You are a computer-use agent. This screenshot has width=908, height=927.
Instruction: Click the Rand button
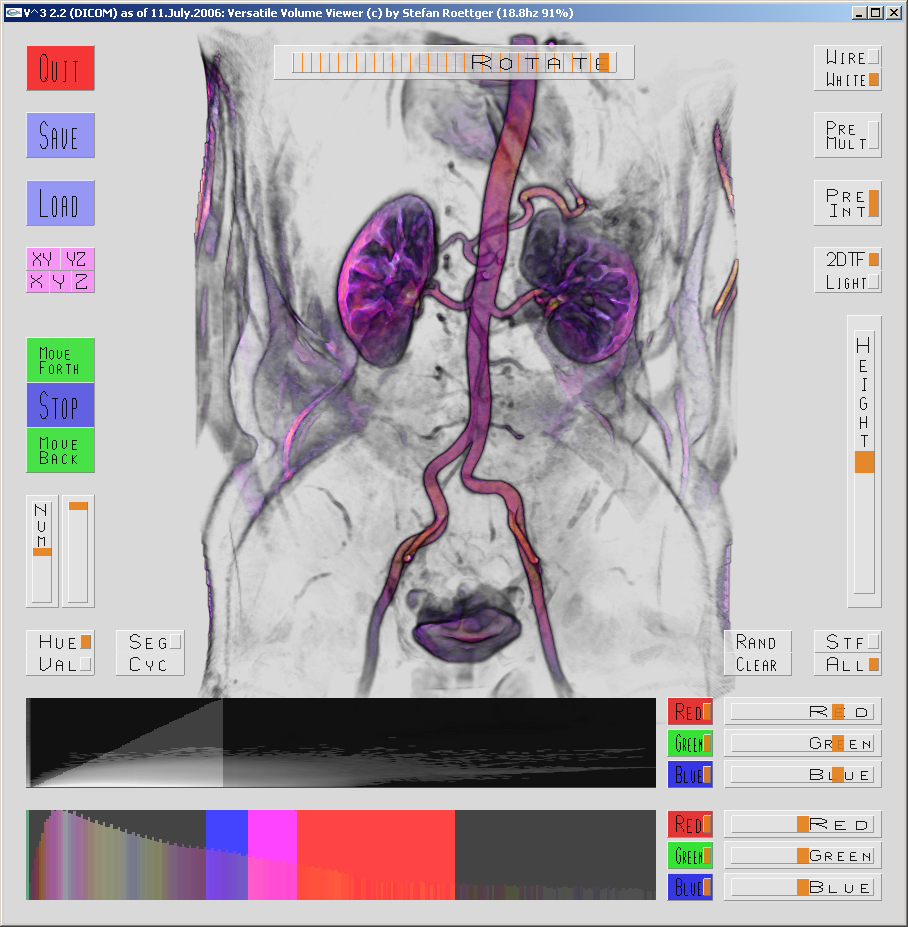click(x=757, y=642)
